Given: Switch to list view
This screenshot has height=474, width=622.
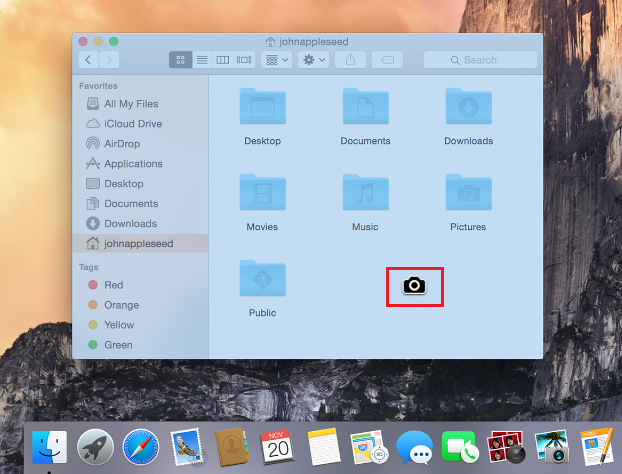Looking at the screenshot, I should (x=202, y=60).
